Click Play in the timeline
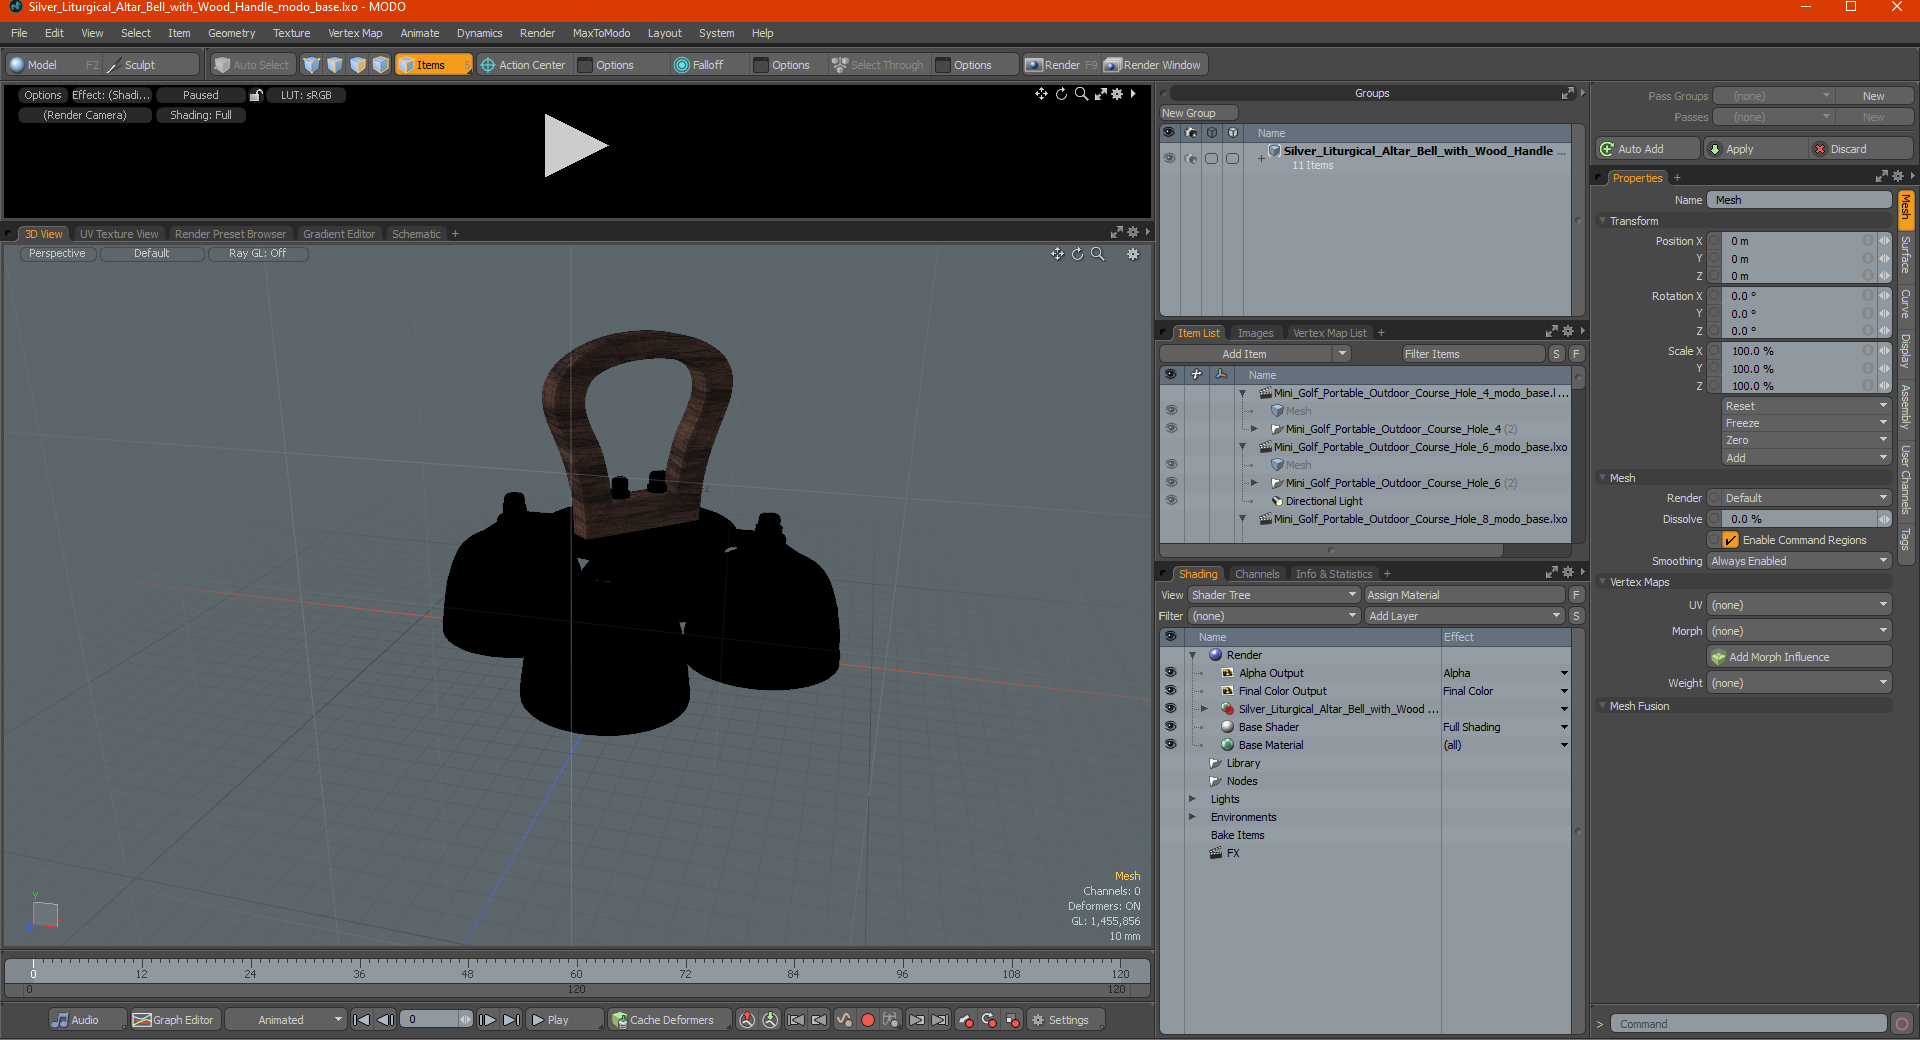The image size is (1920, 1040). [565, 1020]
